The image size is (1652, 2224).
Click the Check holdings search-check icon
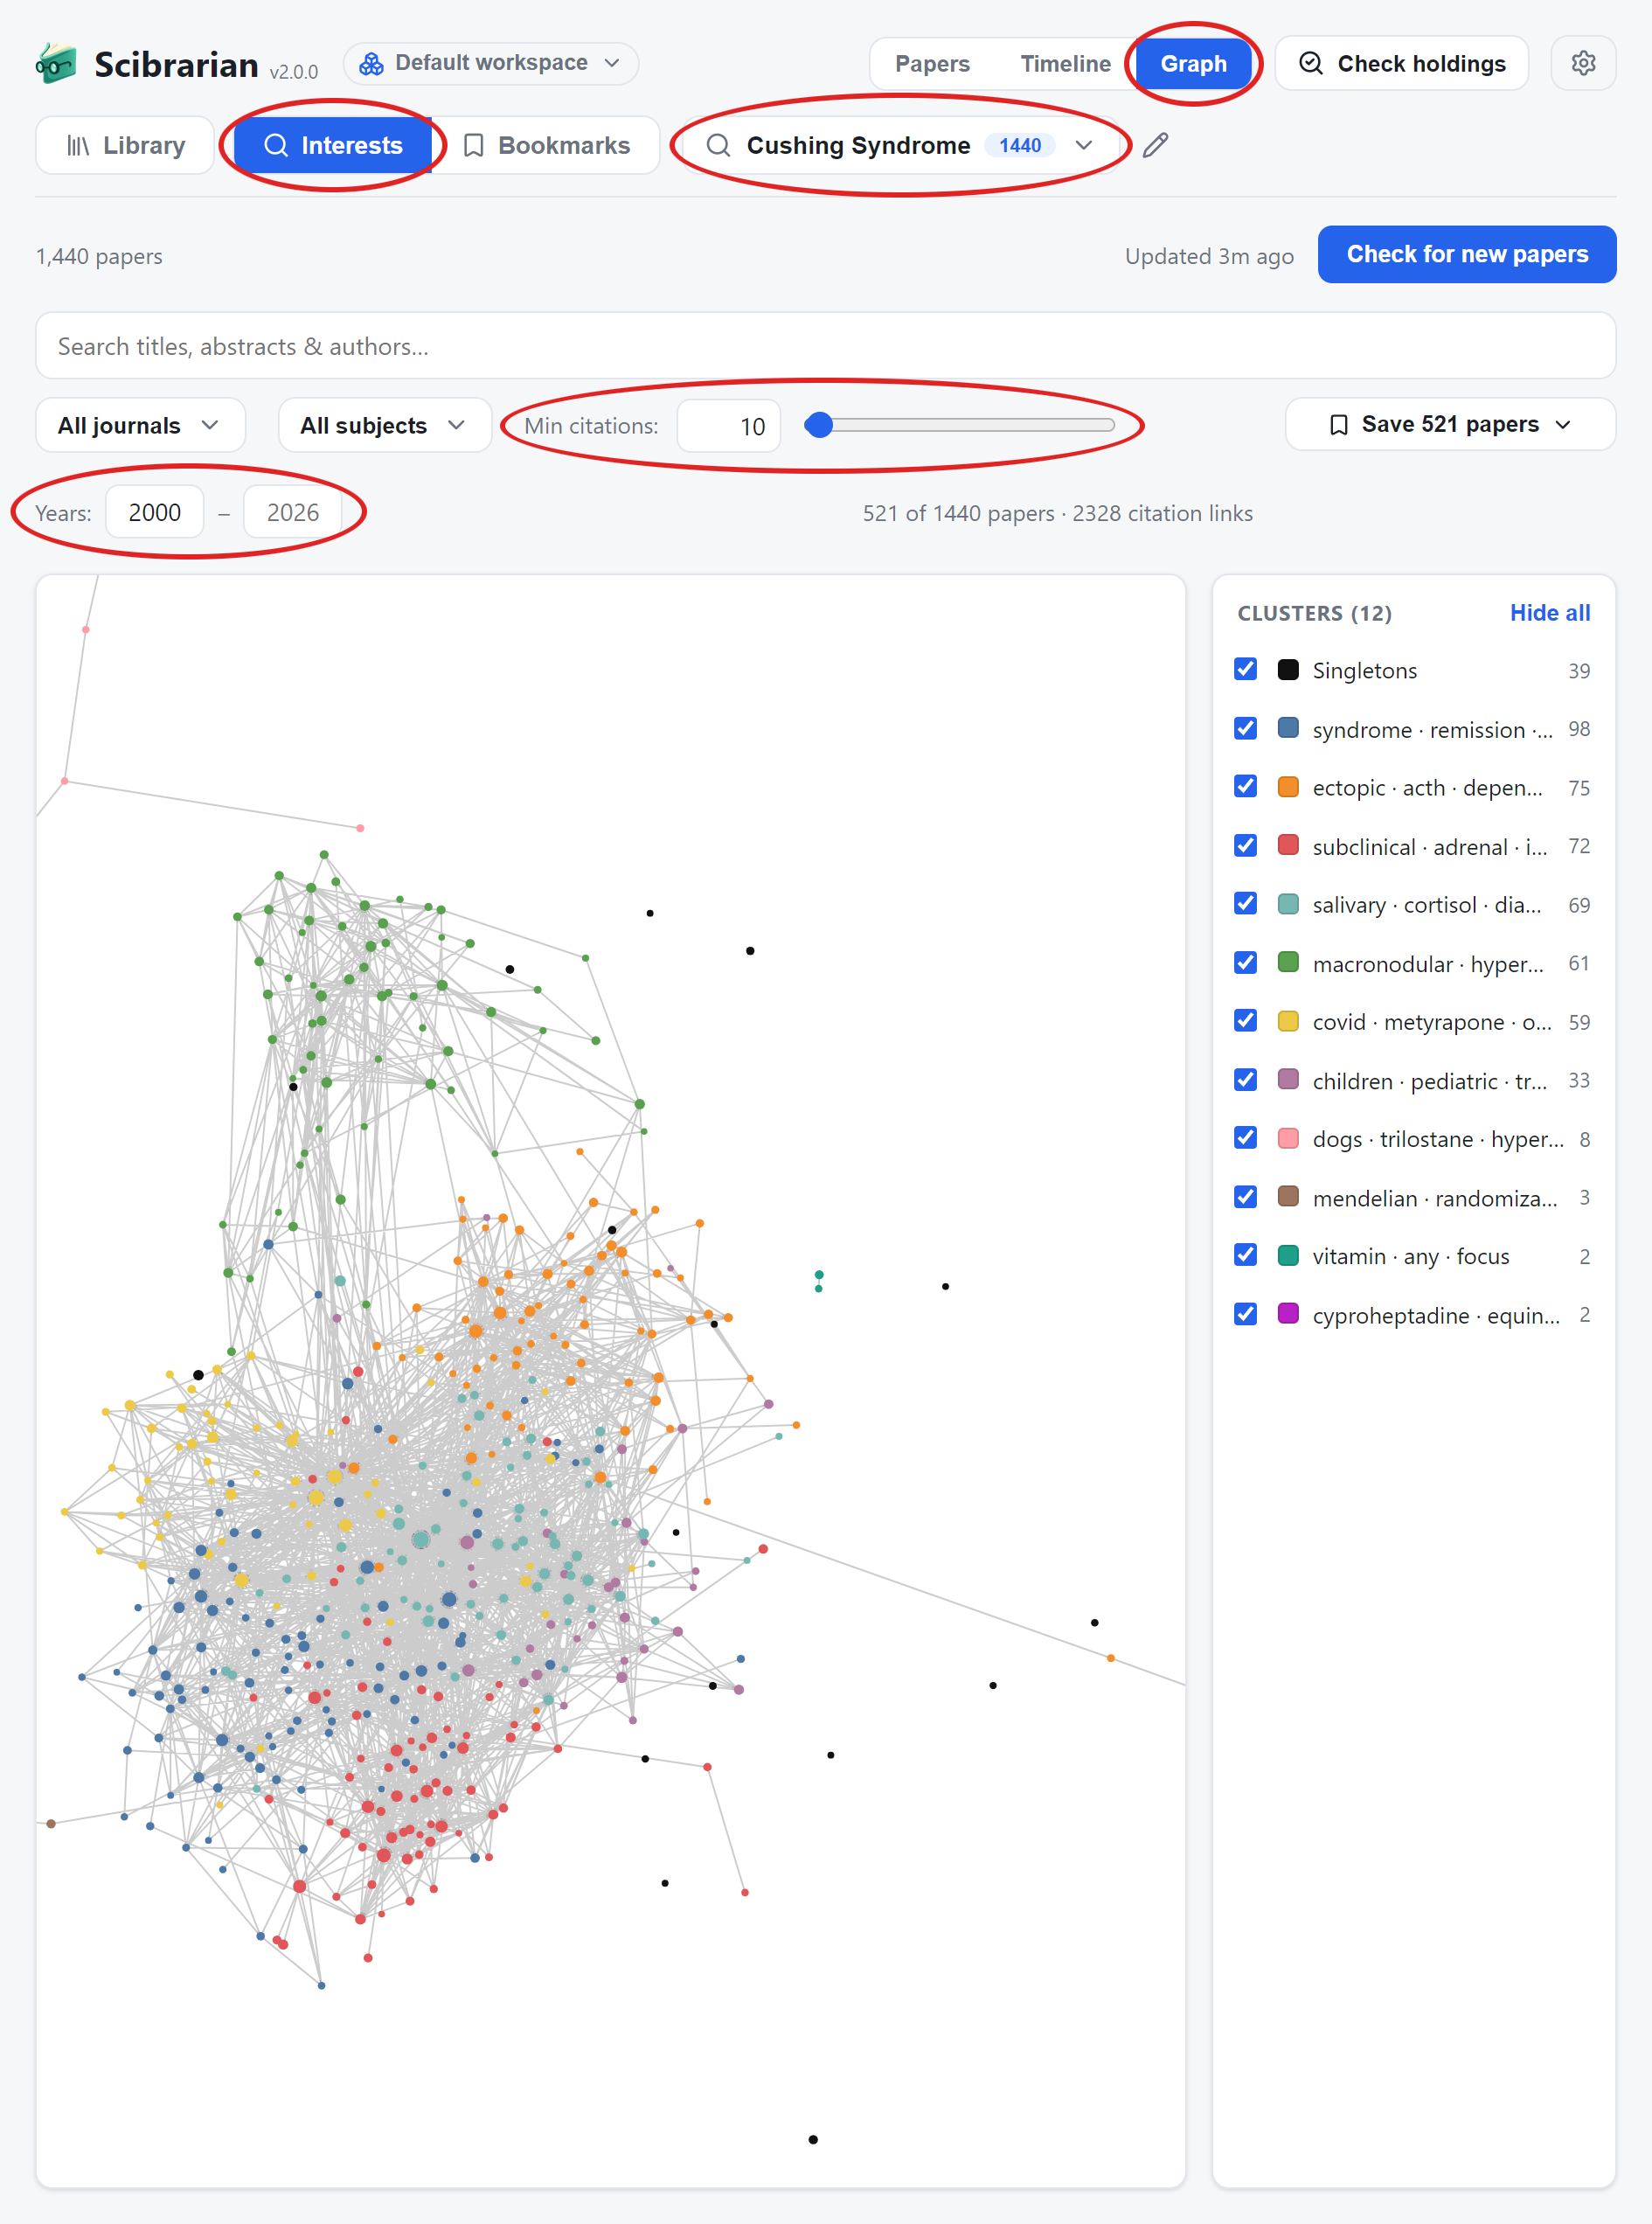coord(1310,63)
